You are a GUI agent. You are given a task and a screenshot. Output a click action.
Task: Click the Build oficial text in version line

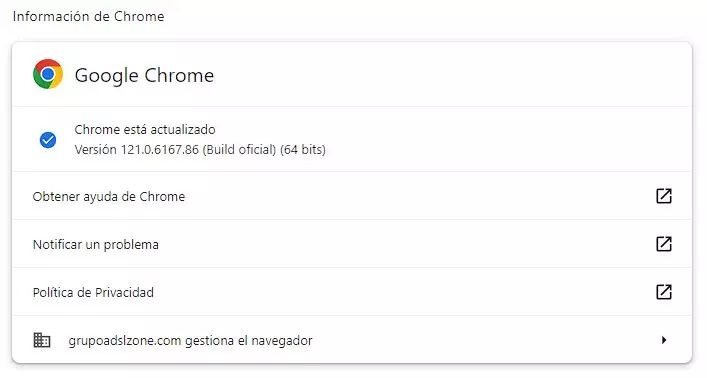tap(239, 150)
